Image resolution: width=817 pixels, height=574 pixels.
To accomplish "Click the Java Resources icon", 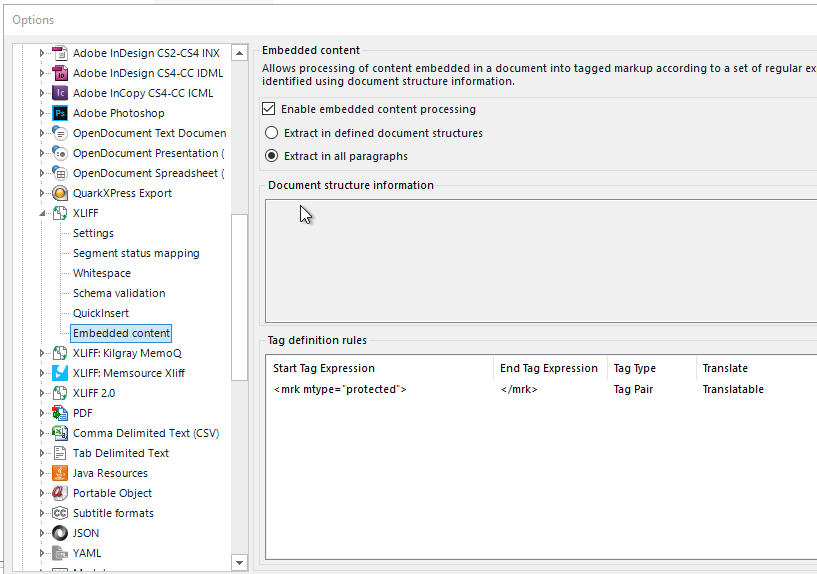I will pyautogui.click(x=60, y=473).
